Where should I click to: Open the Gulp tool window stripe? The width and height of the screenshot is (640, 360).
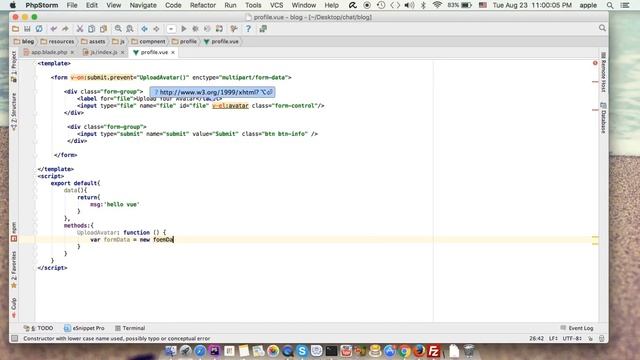[x=14, y=308]
